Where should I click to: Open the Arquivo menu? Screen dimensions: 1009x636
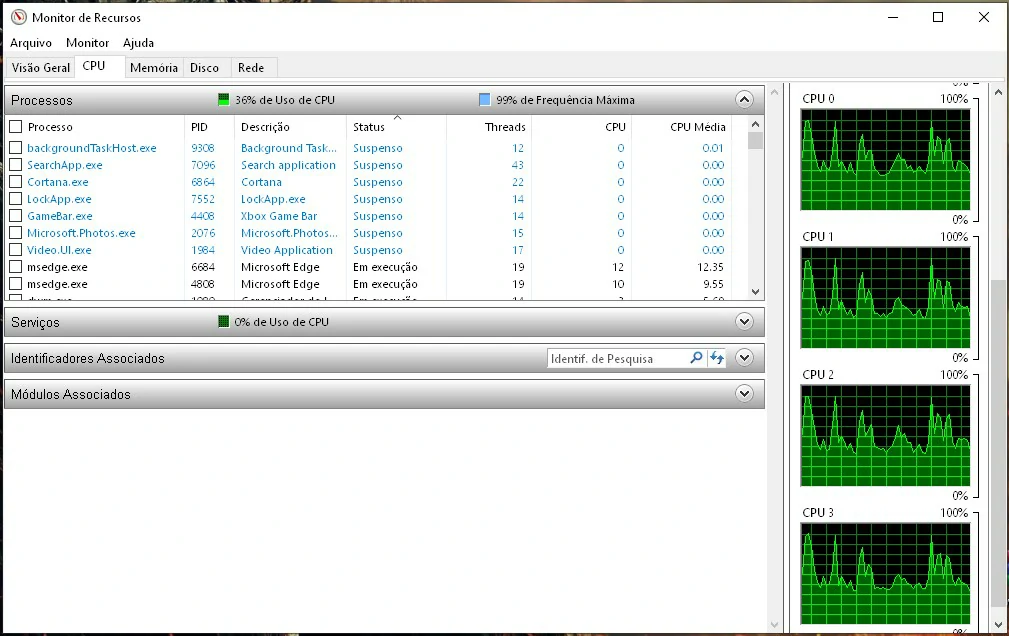(31, 42)
